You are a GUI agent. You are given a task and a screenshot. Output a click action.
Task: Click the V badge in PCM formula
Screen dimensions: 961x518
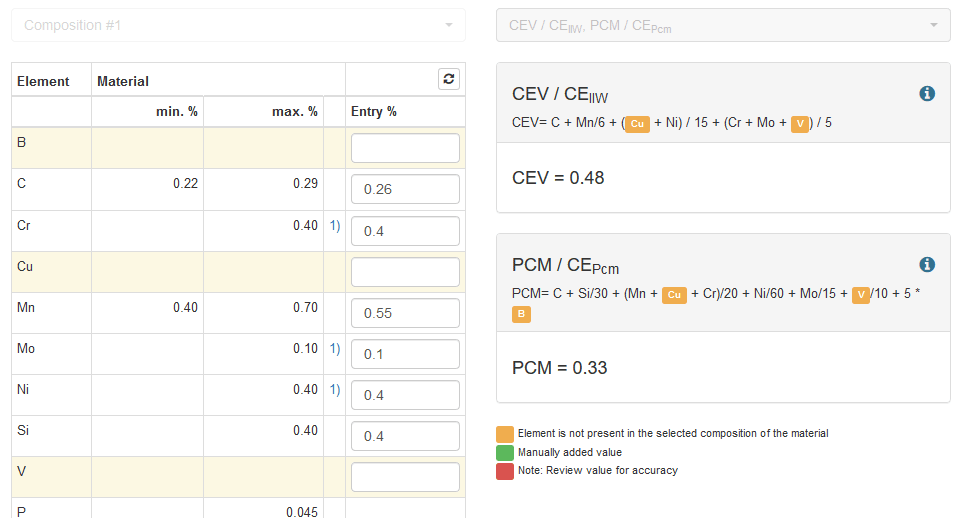coord(861,295)
